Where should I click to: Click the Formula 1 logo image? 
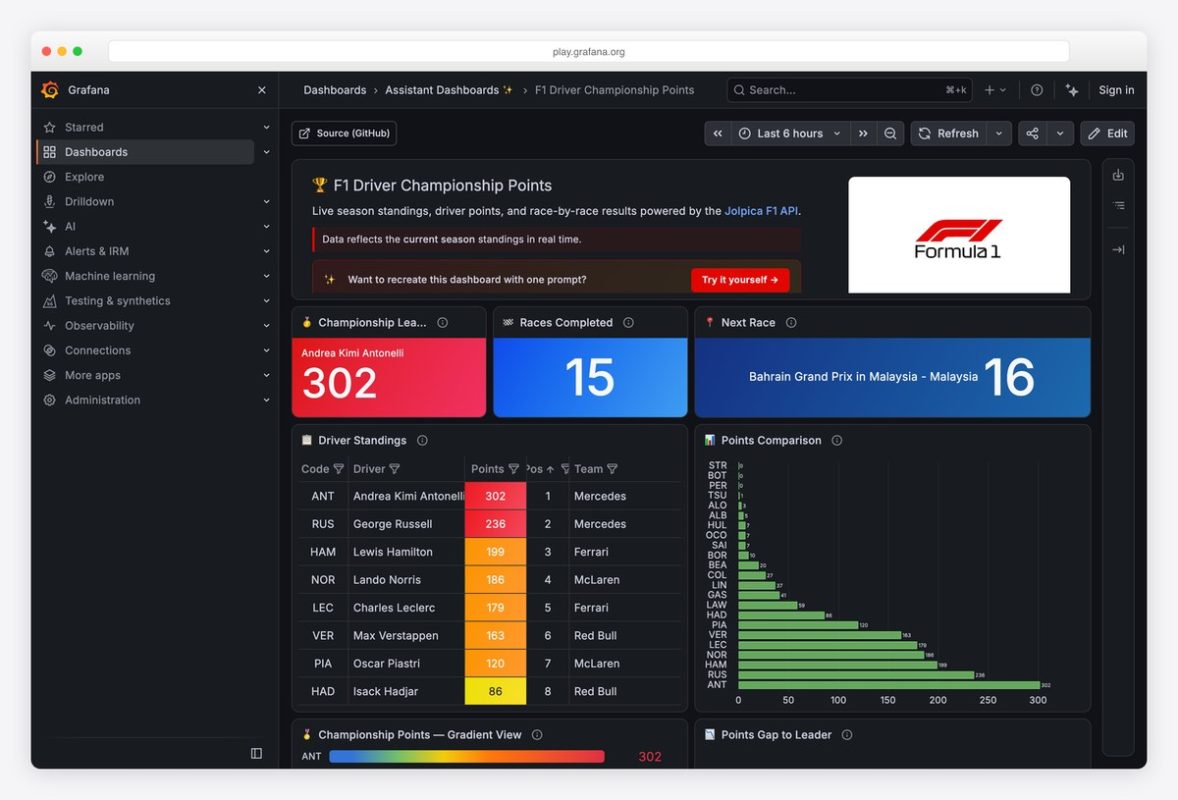[959, 234]
